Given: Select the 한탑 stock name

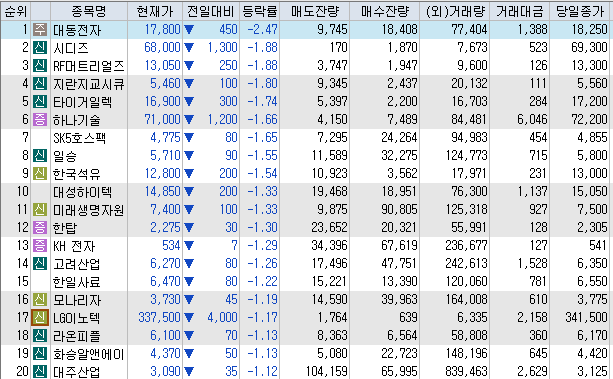Looking at the screenshot, I should click(x=65, y=228).
